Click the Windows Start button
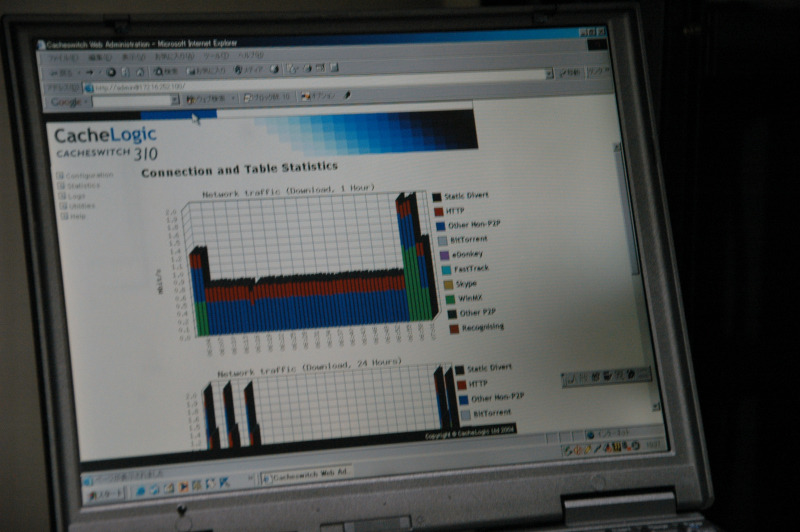 tap(106, 493)
